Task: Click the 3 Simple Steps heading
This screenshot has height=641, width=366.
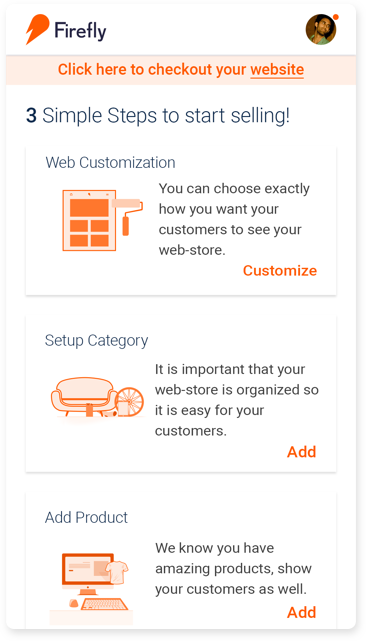Action: [158, 116]
